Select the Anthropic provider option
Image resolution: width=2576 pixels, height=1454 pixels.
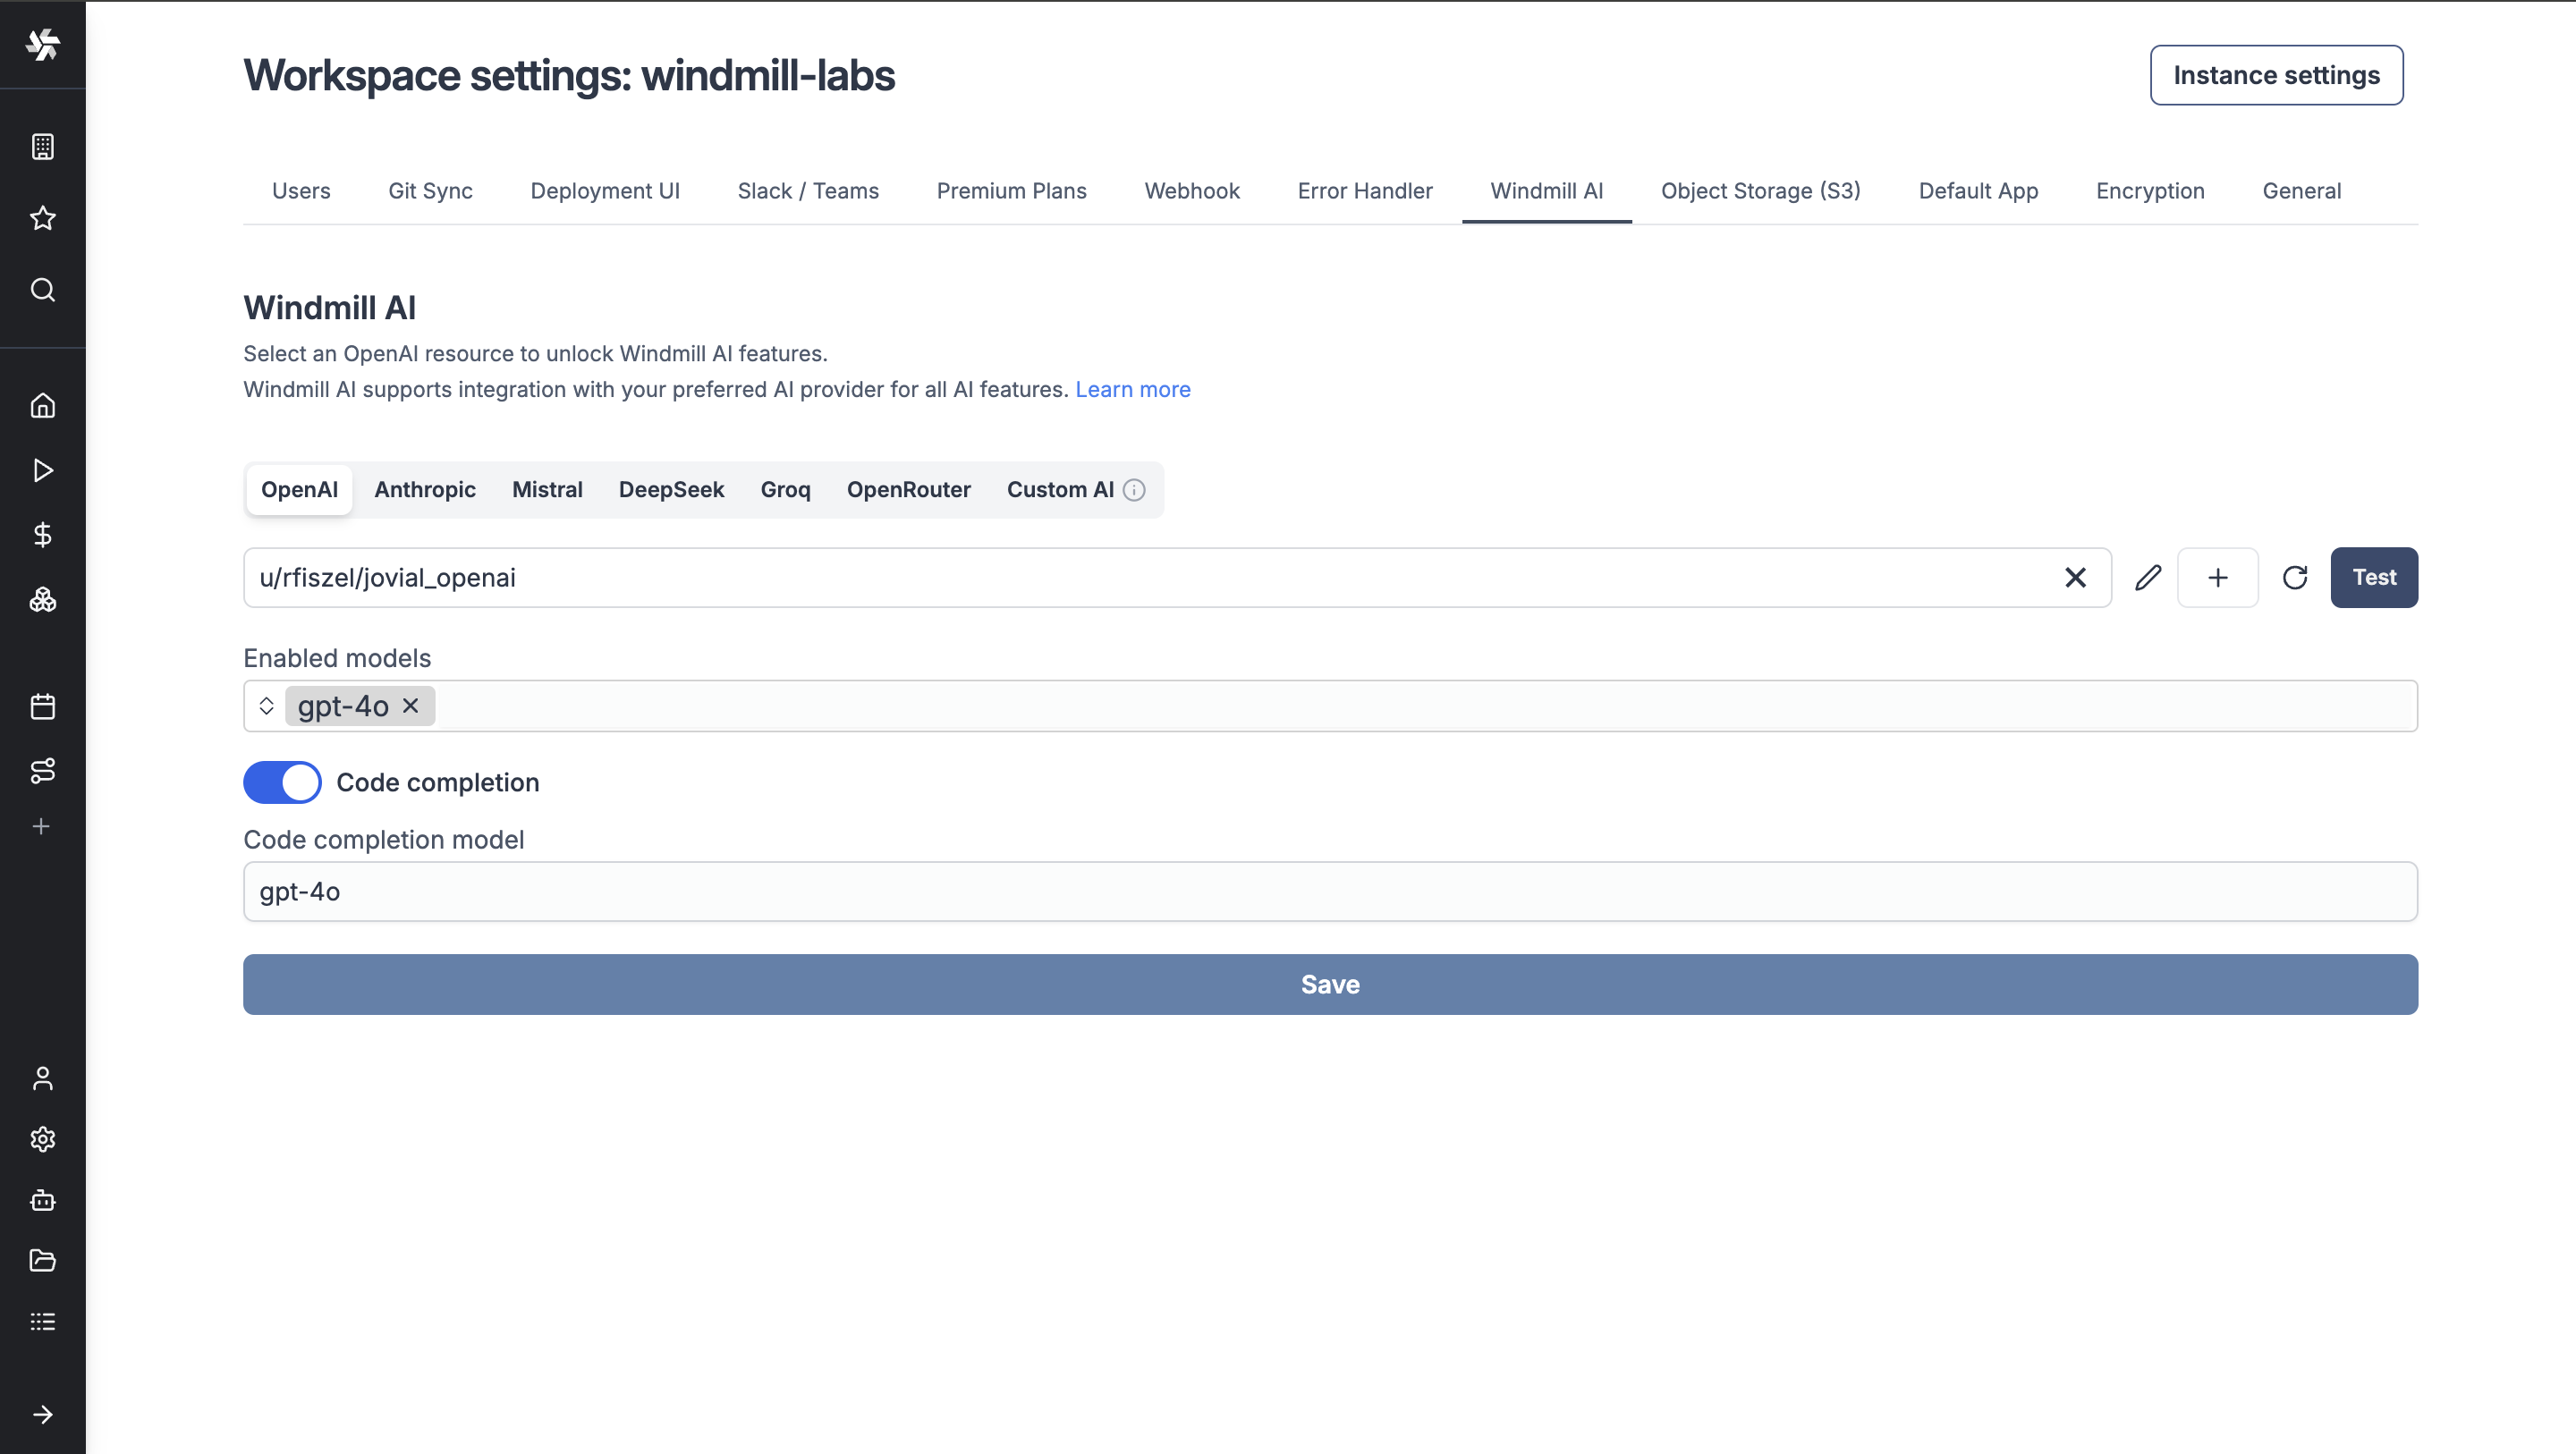click(x=424, y=489)
